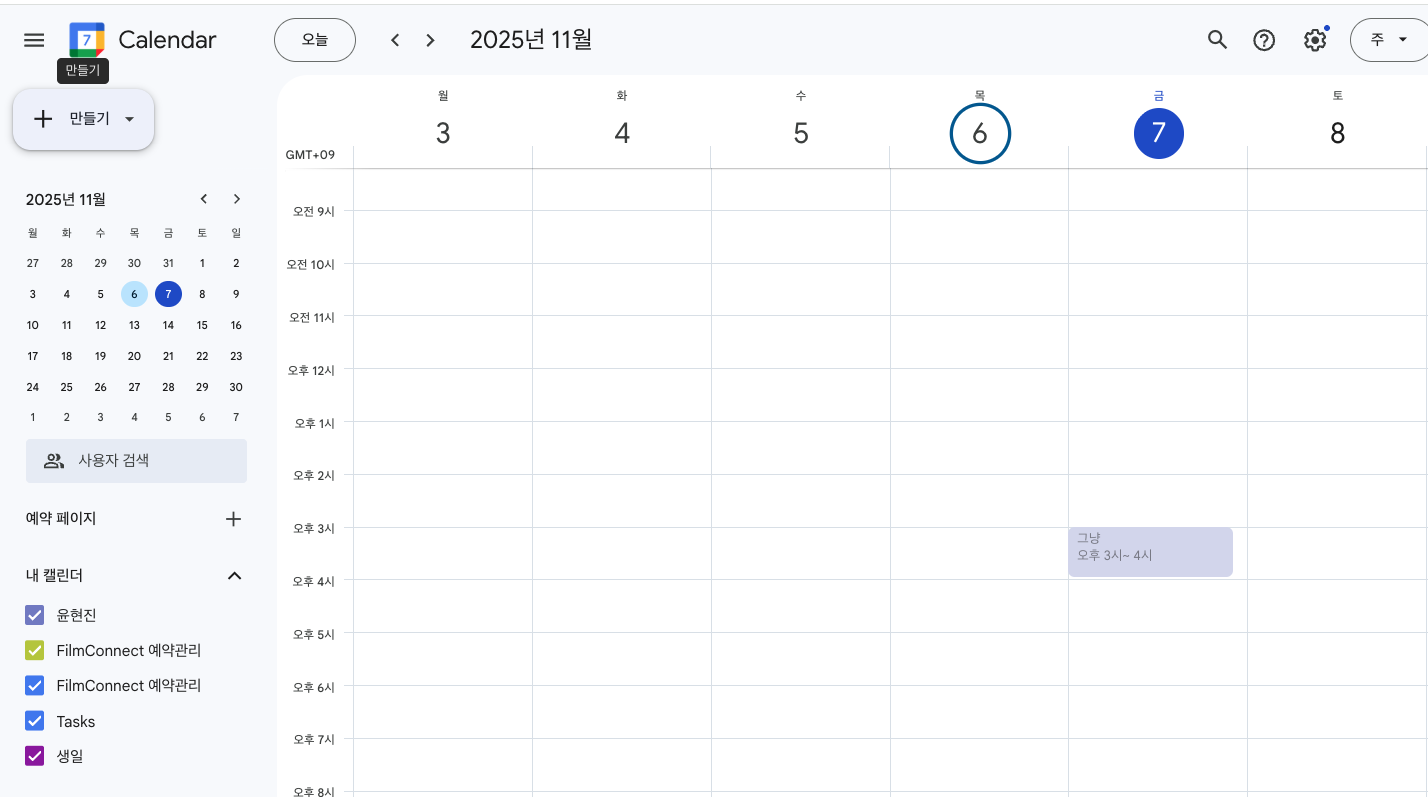1428x797 pixels.
Task: Click the 오늘 button
Action: click(315, 40)
